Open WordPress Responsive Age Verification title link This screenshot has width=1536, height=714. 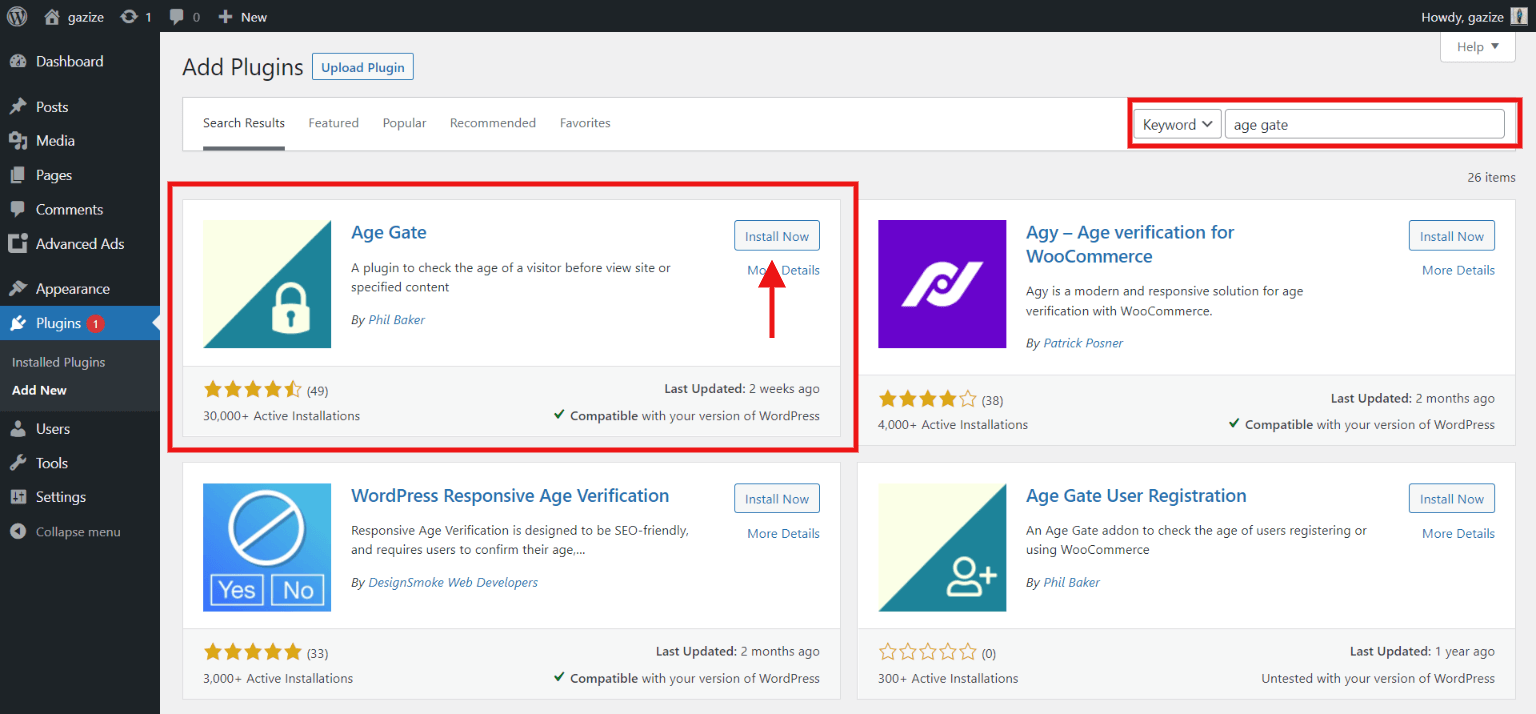point(510,495)
